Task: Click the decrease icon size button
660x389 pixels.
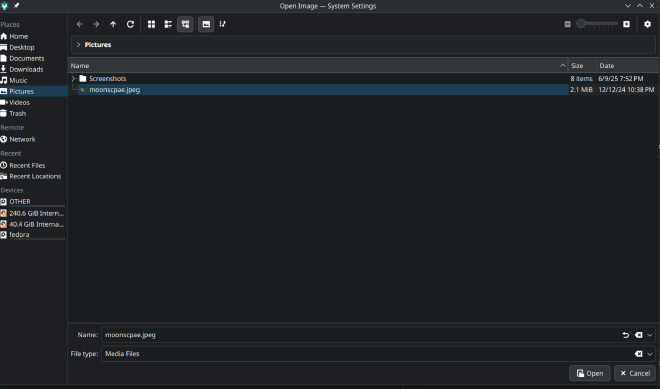Action: [x=567, y=24]
